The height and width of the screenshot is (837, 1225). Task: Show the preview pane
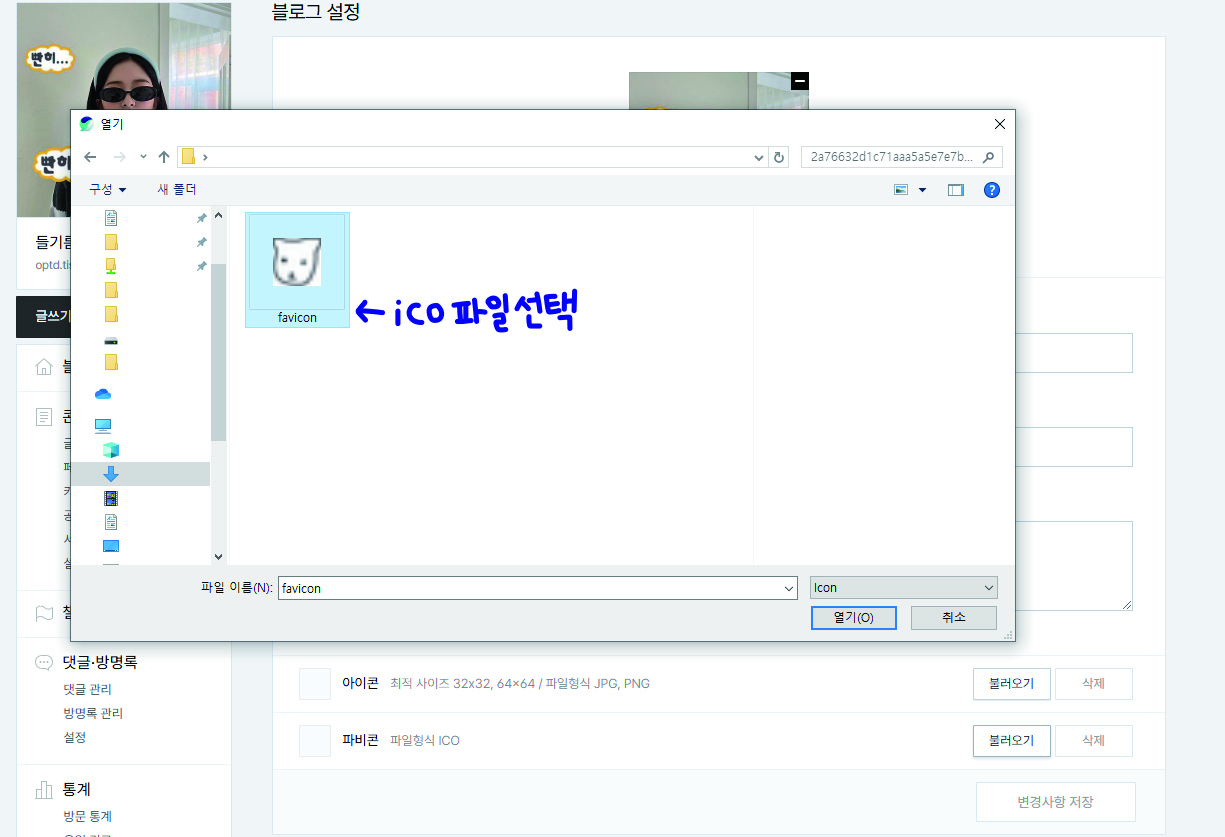point(955,190)
